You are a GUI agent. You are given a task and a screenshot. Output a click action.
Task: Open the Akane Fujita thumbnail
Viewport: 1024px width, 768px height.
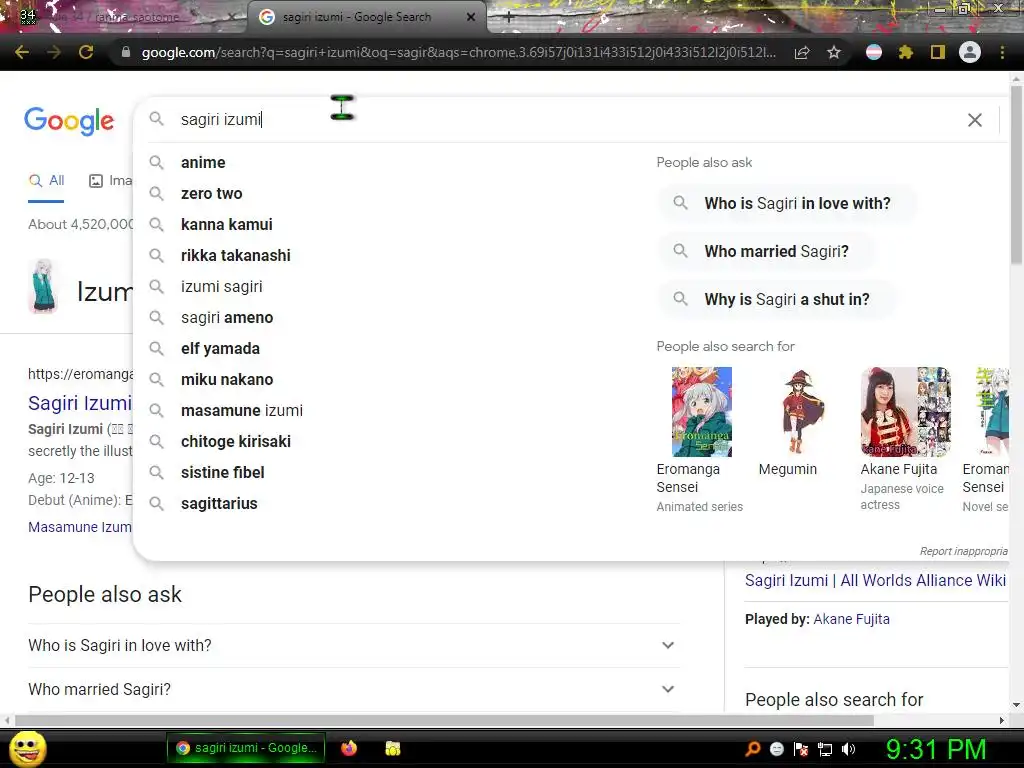[905, 411]
